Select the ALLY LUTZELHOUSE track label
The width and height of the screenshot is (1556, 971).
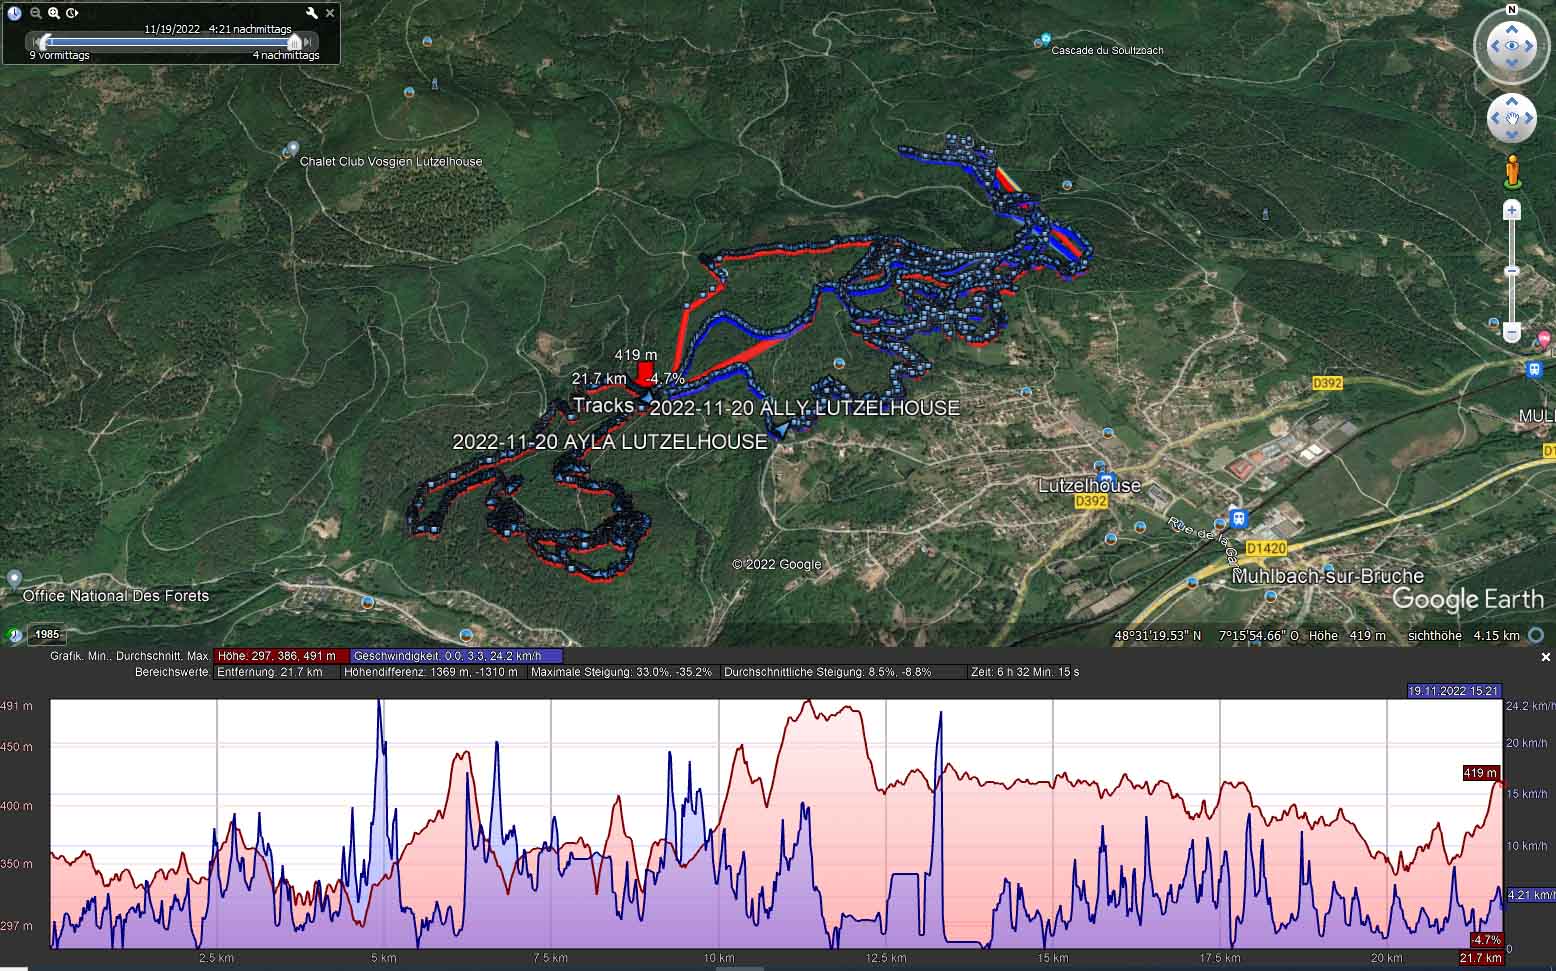click(x=804, y=408)
